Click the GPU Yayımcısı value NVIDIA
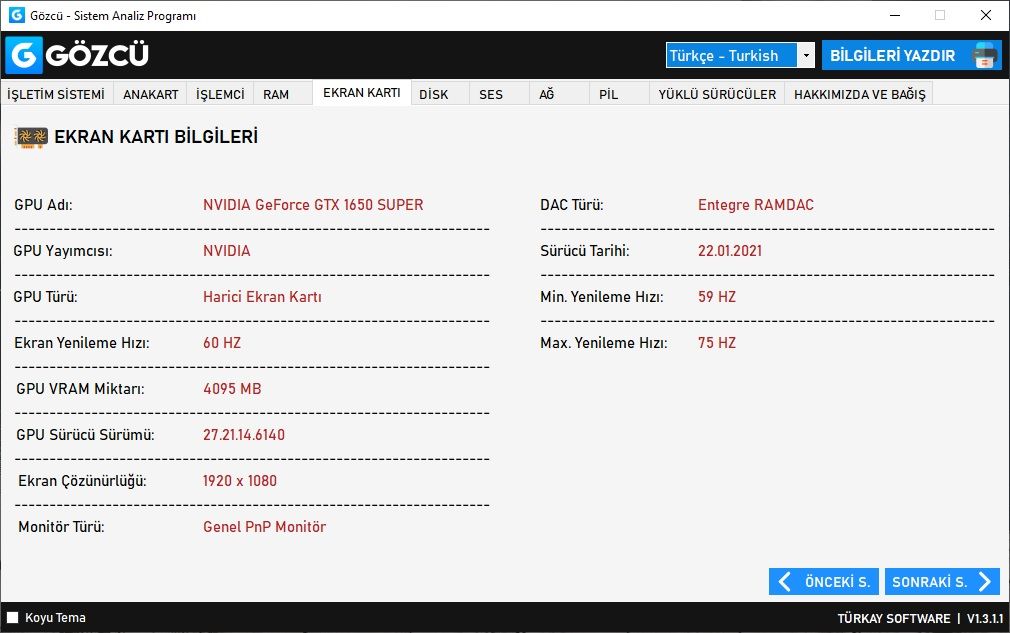This screenshot has width=1010, height=633. click(227, 250)
